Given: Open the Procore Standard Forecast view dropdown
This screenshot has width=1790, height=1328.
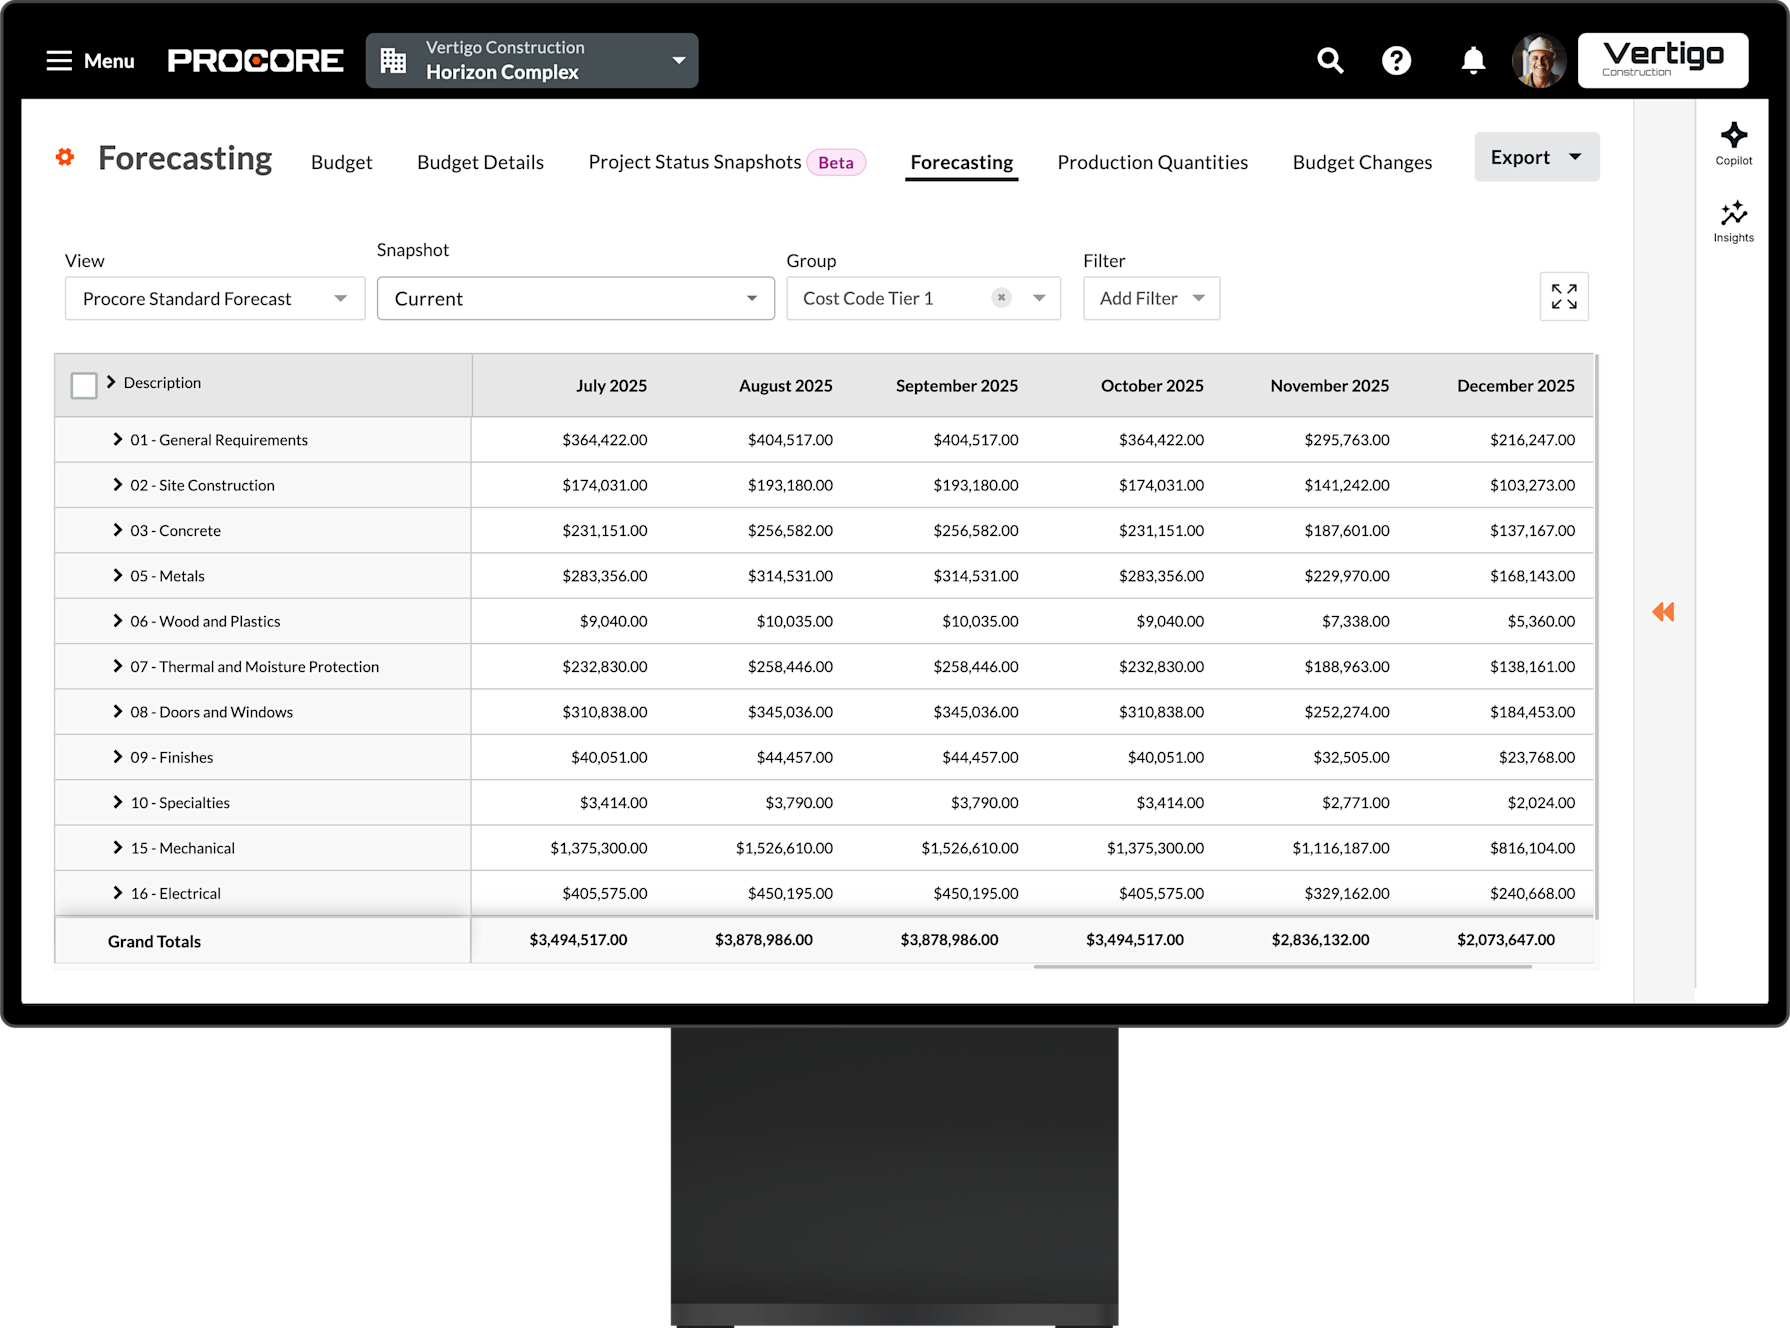Looking at the screenshot, I should click(213, 298).
